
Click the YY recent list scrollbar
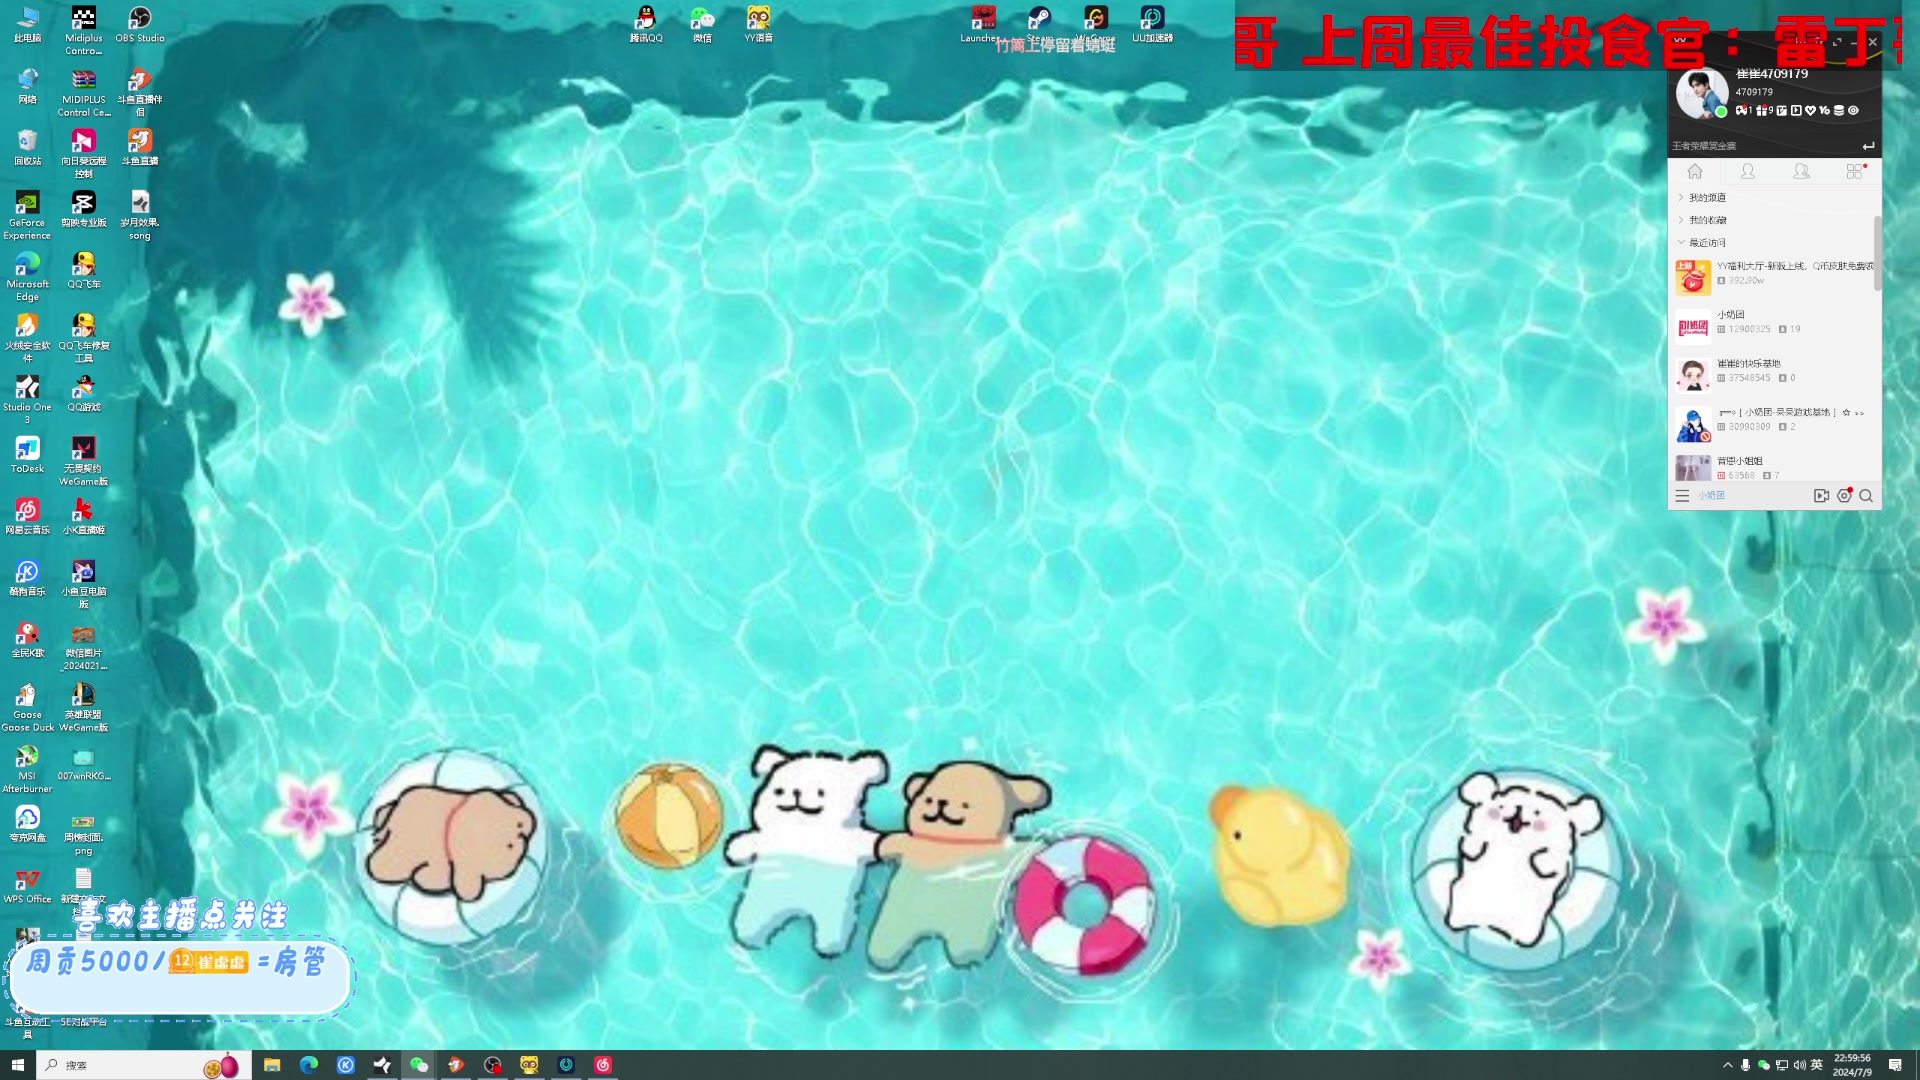tap(1877, 253)
